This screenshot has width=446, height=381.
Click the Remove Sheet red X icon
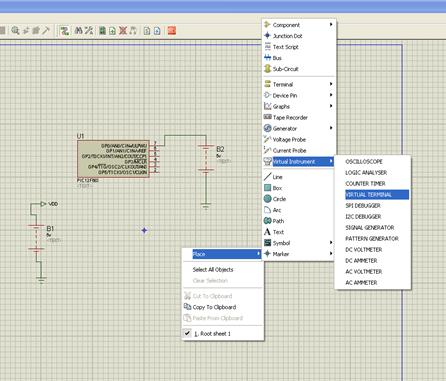(x=123, y=31)
